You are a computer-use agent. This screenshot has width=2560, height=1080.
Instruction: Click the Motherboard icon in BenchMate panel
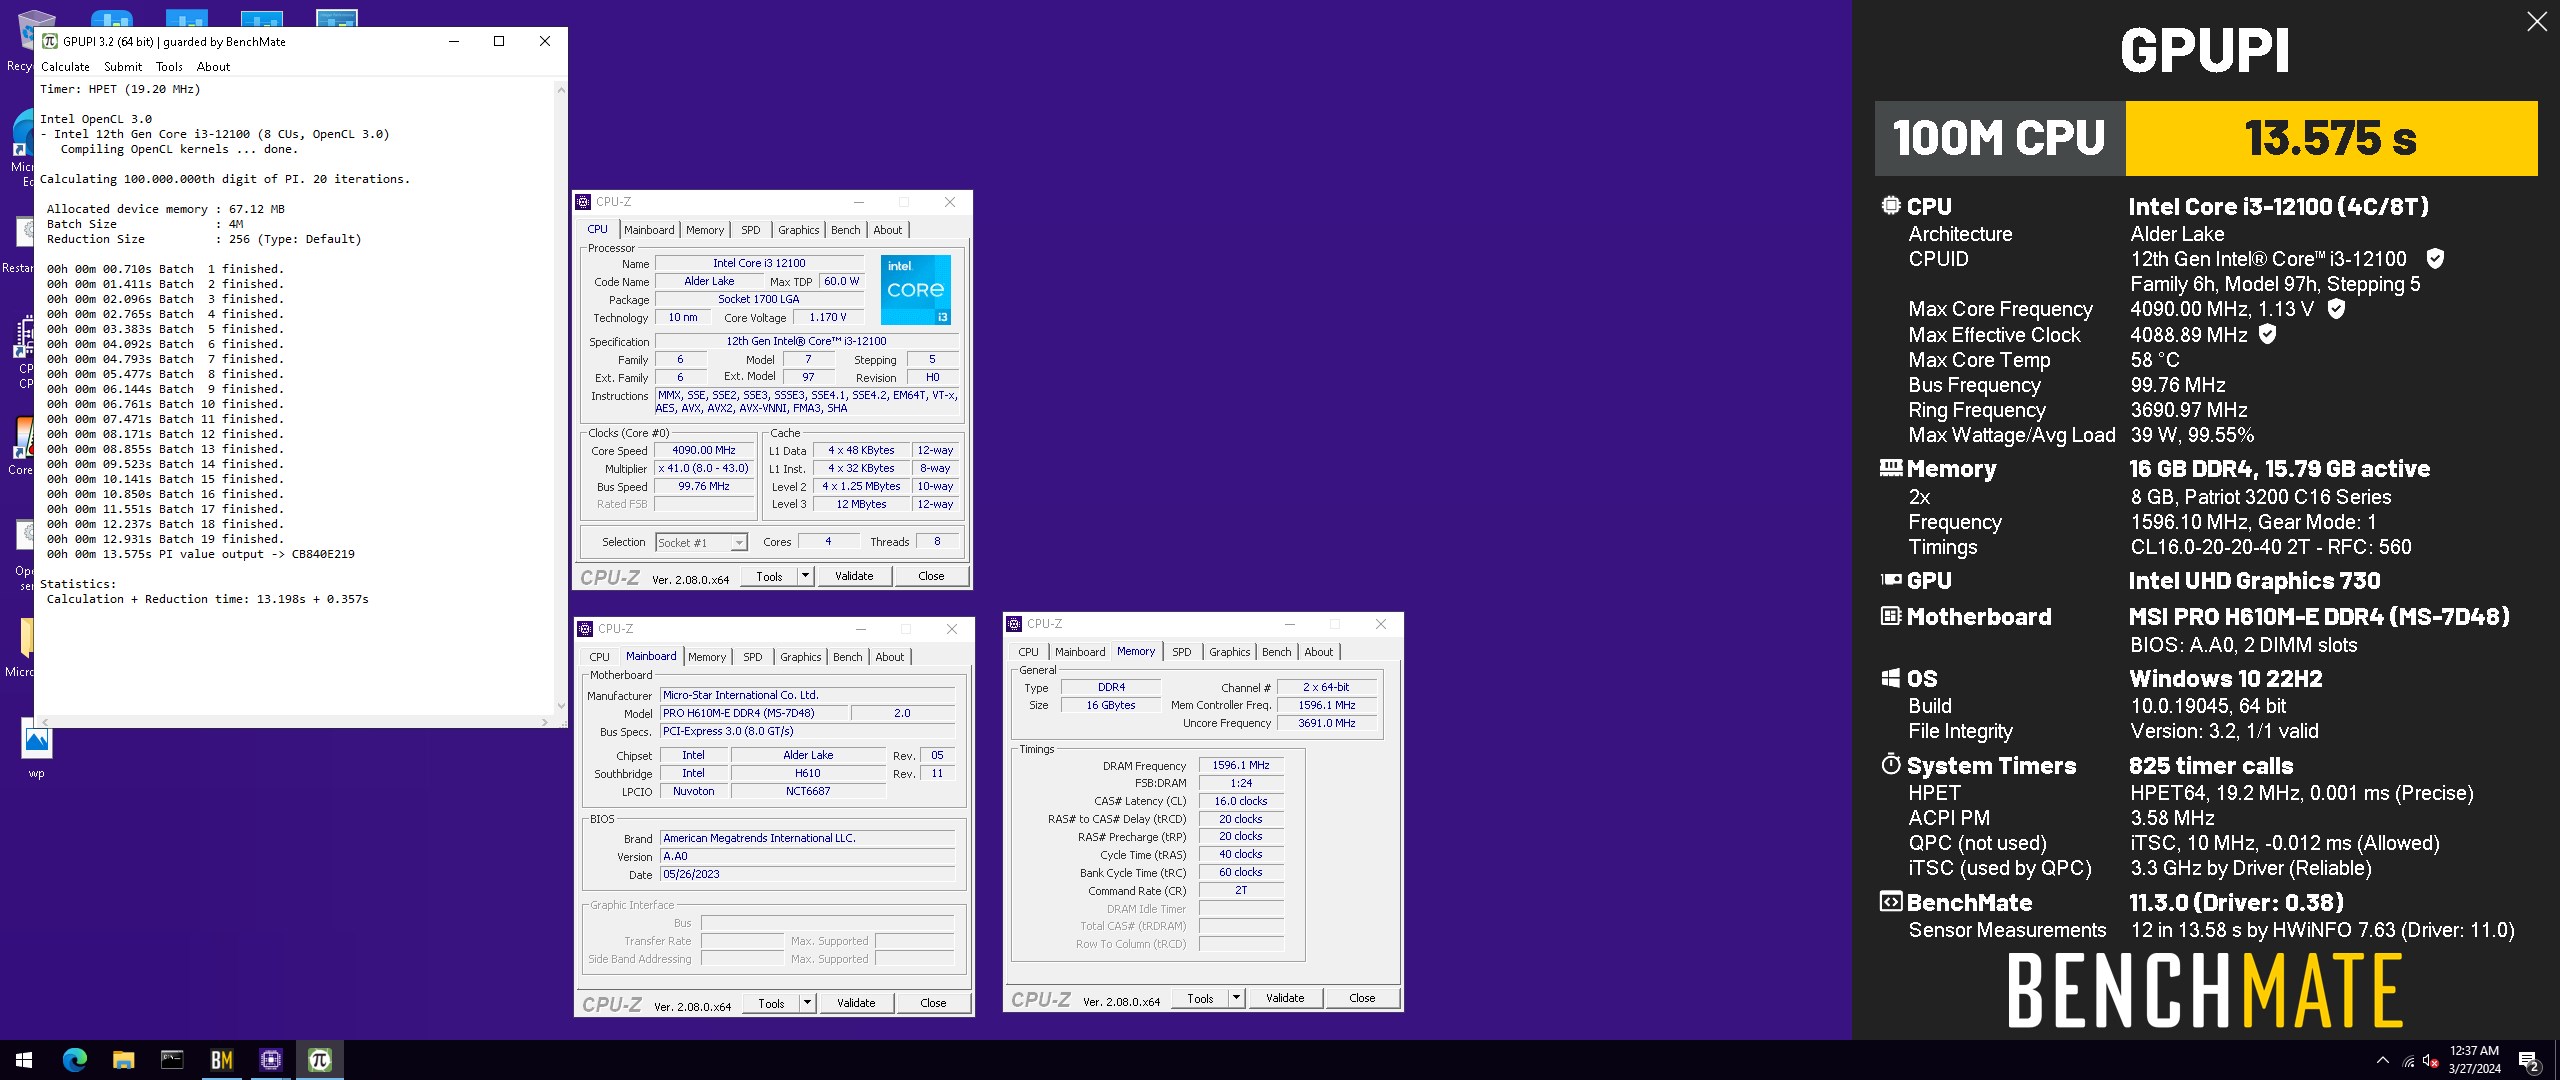click(1890, 616)
